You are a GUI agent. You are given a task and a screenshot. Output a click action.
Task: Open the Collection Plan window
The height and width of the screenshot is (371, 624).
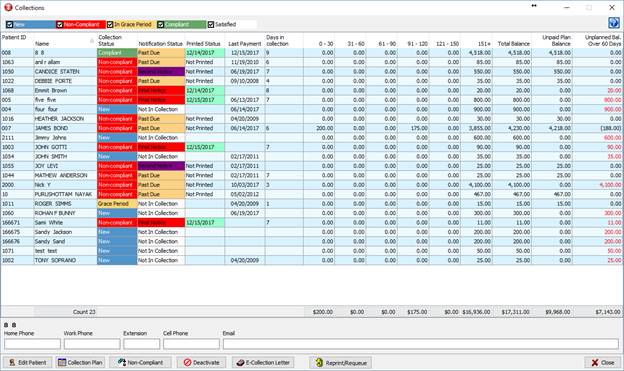click(80, 362)
